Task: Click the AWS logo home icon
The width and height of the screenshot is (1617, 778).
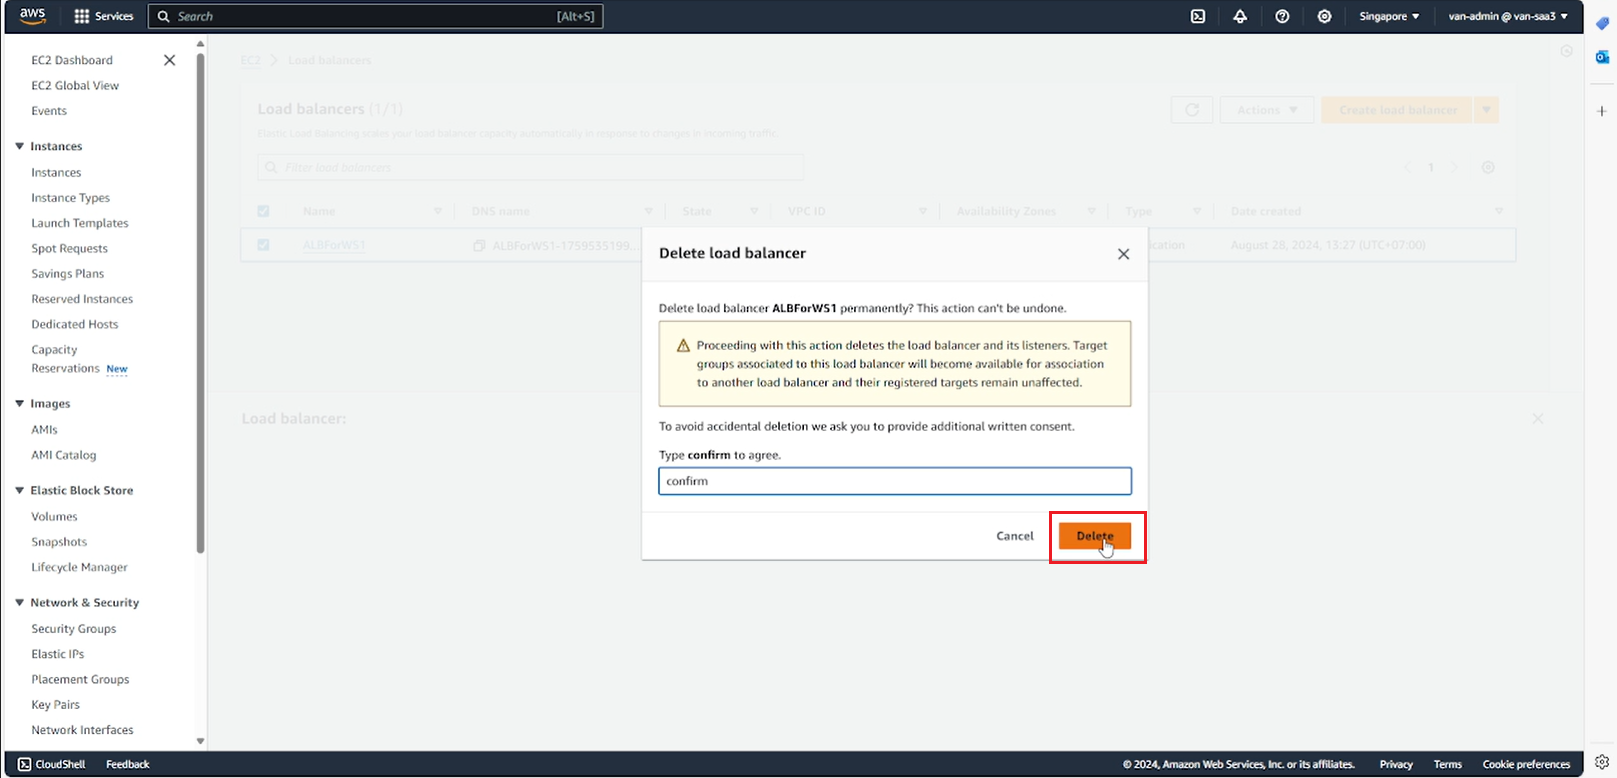Action: coord(32,15)
